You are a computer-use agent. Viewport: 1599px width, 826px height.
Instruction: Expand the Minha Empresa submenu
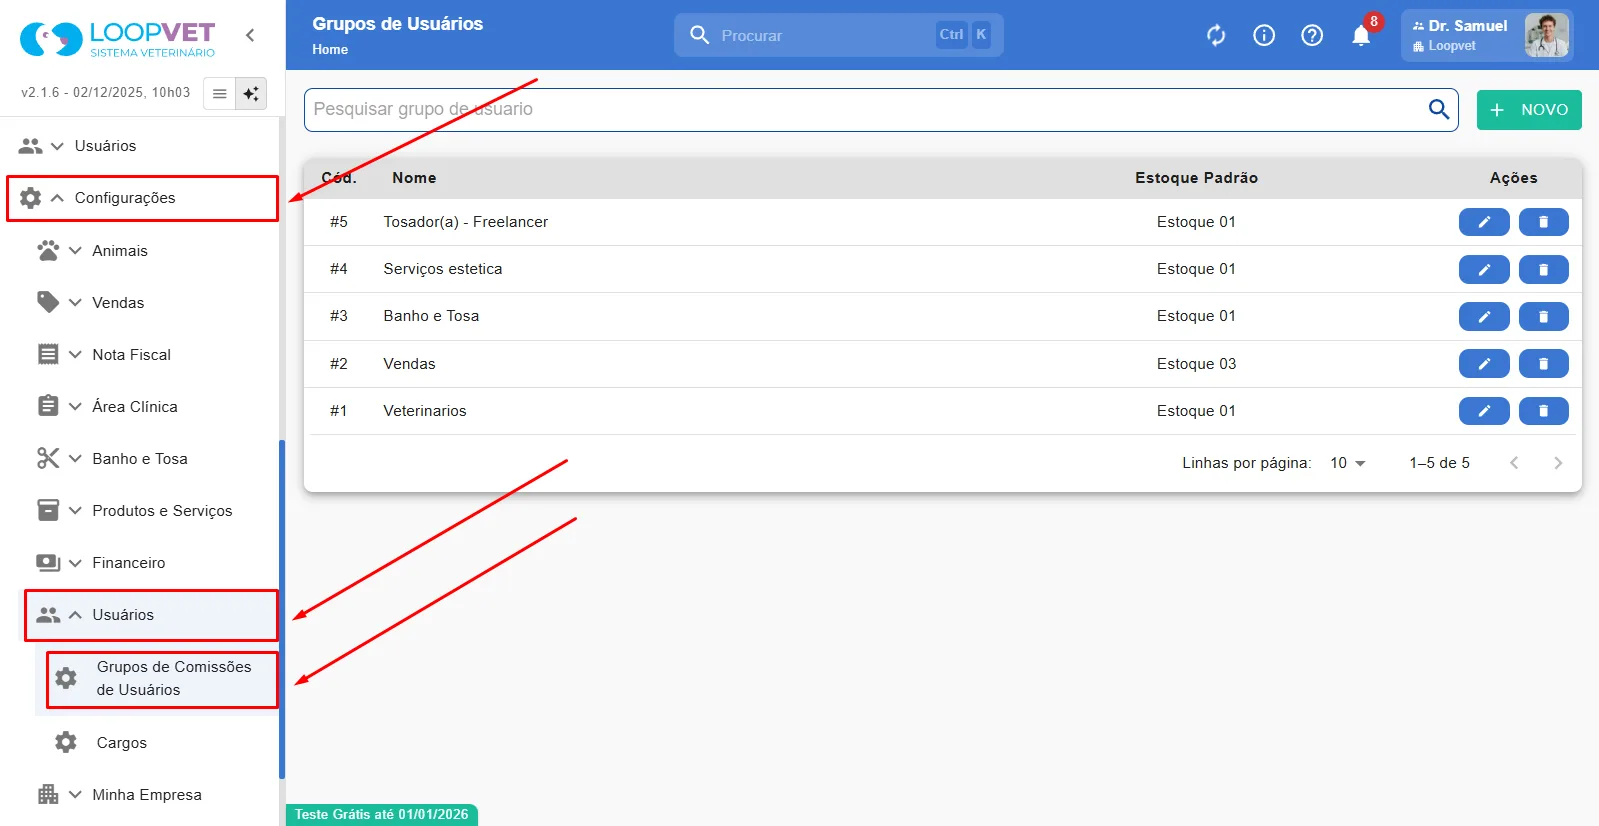[x=75, y=795]
